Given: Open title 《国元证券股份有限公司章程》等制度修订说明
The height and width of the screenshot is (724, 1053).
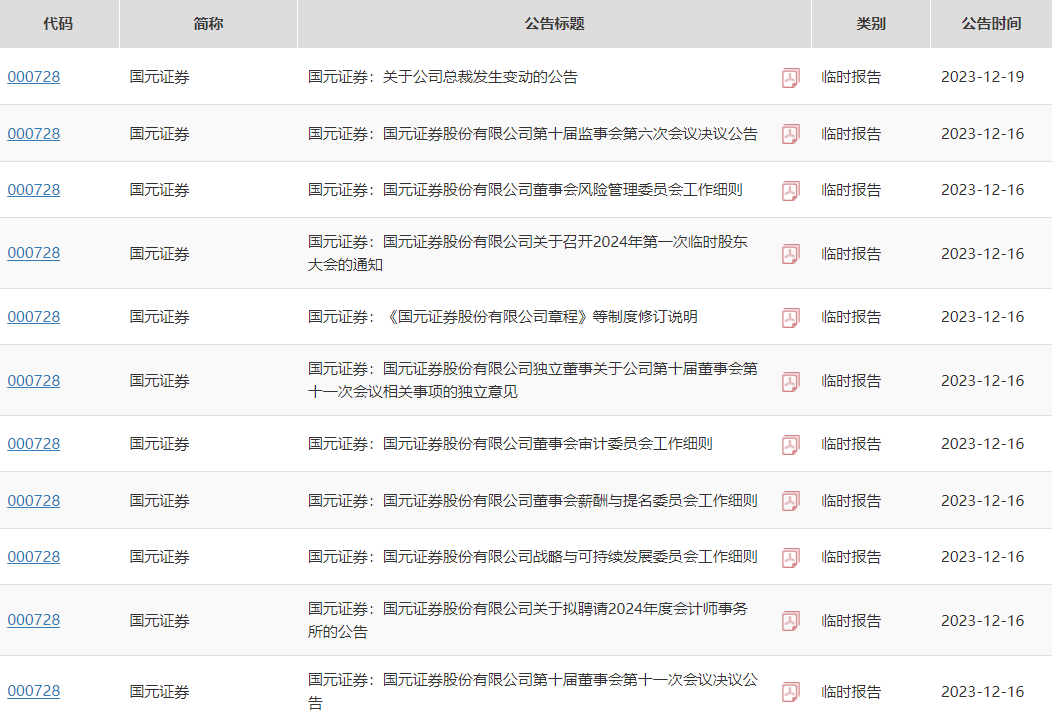Looking at the screenshot, I should point(502,316).
